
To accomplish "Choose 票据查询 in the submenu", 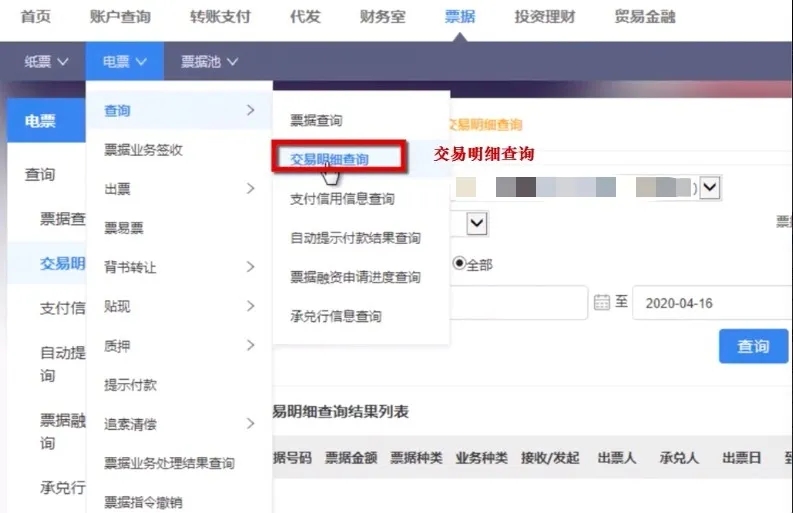I will (x=316, y=120).
